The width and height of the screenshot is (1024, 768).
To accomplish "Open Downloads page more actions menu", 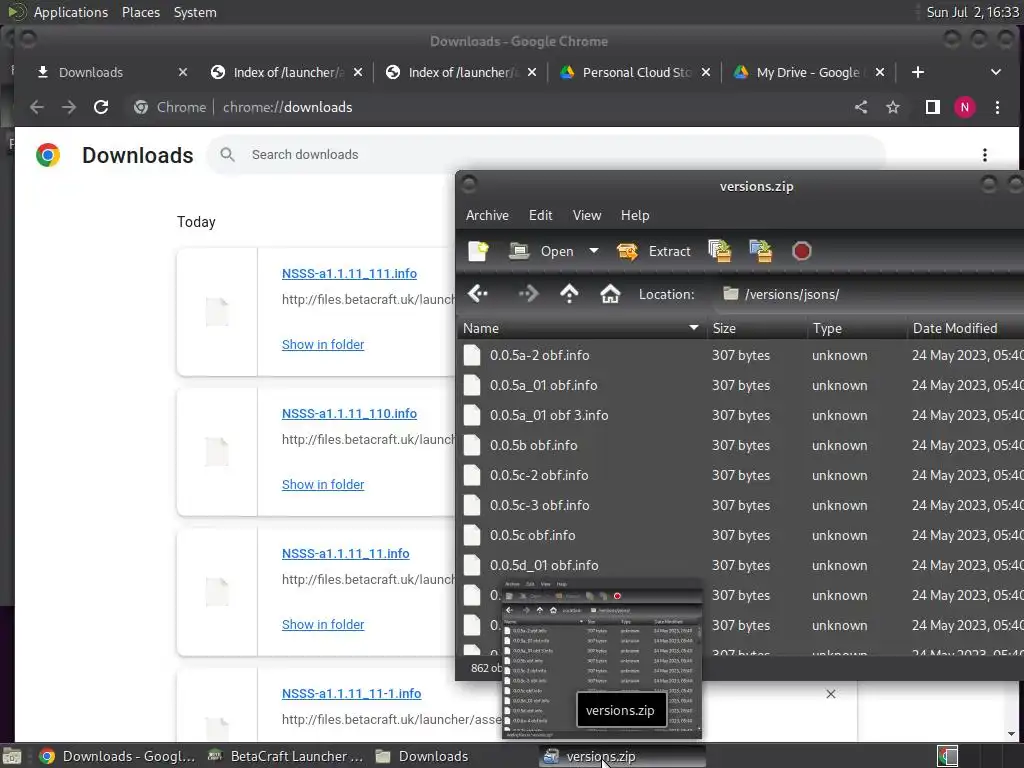I will coord(985,155).
